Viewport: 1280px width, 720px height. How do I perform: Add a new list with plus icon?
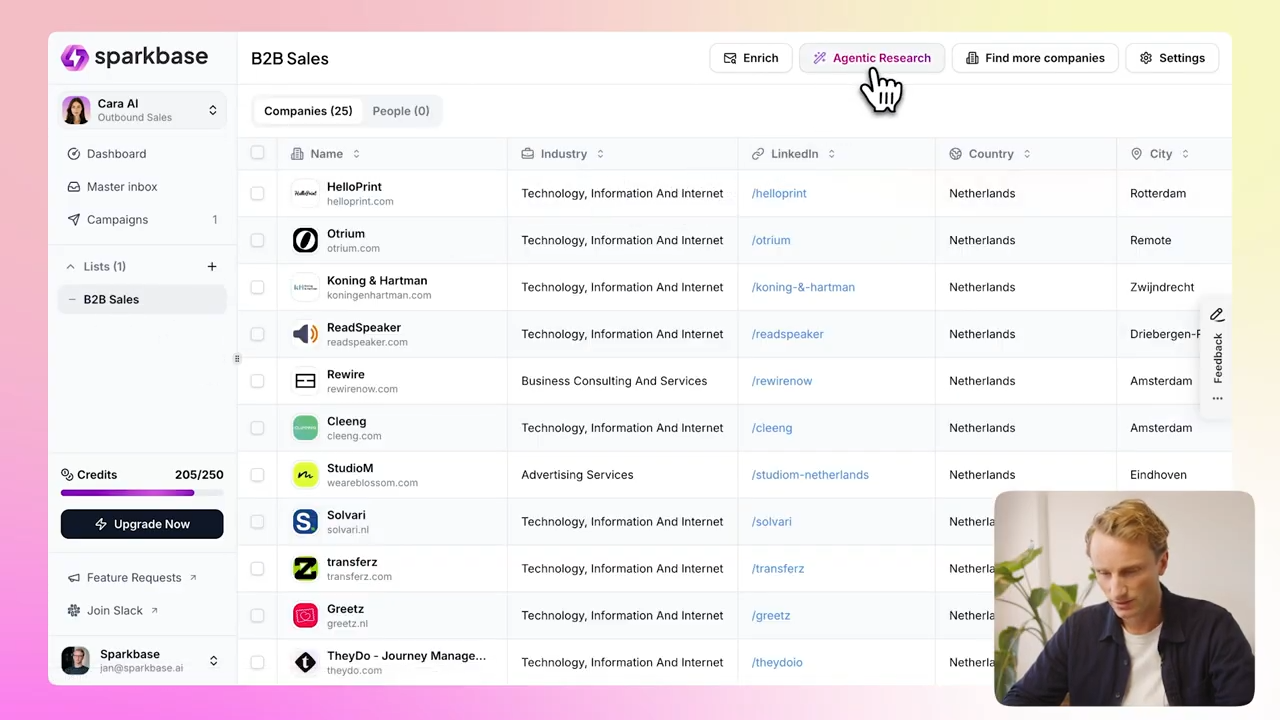point(212,267)
